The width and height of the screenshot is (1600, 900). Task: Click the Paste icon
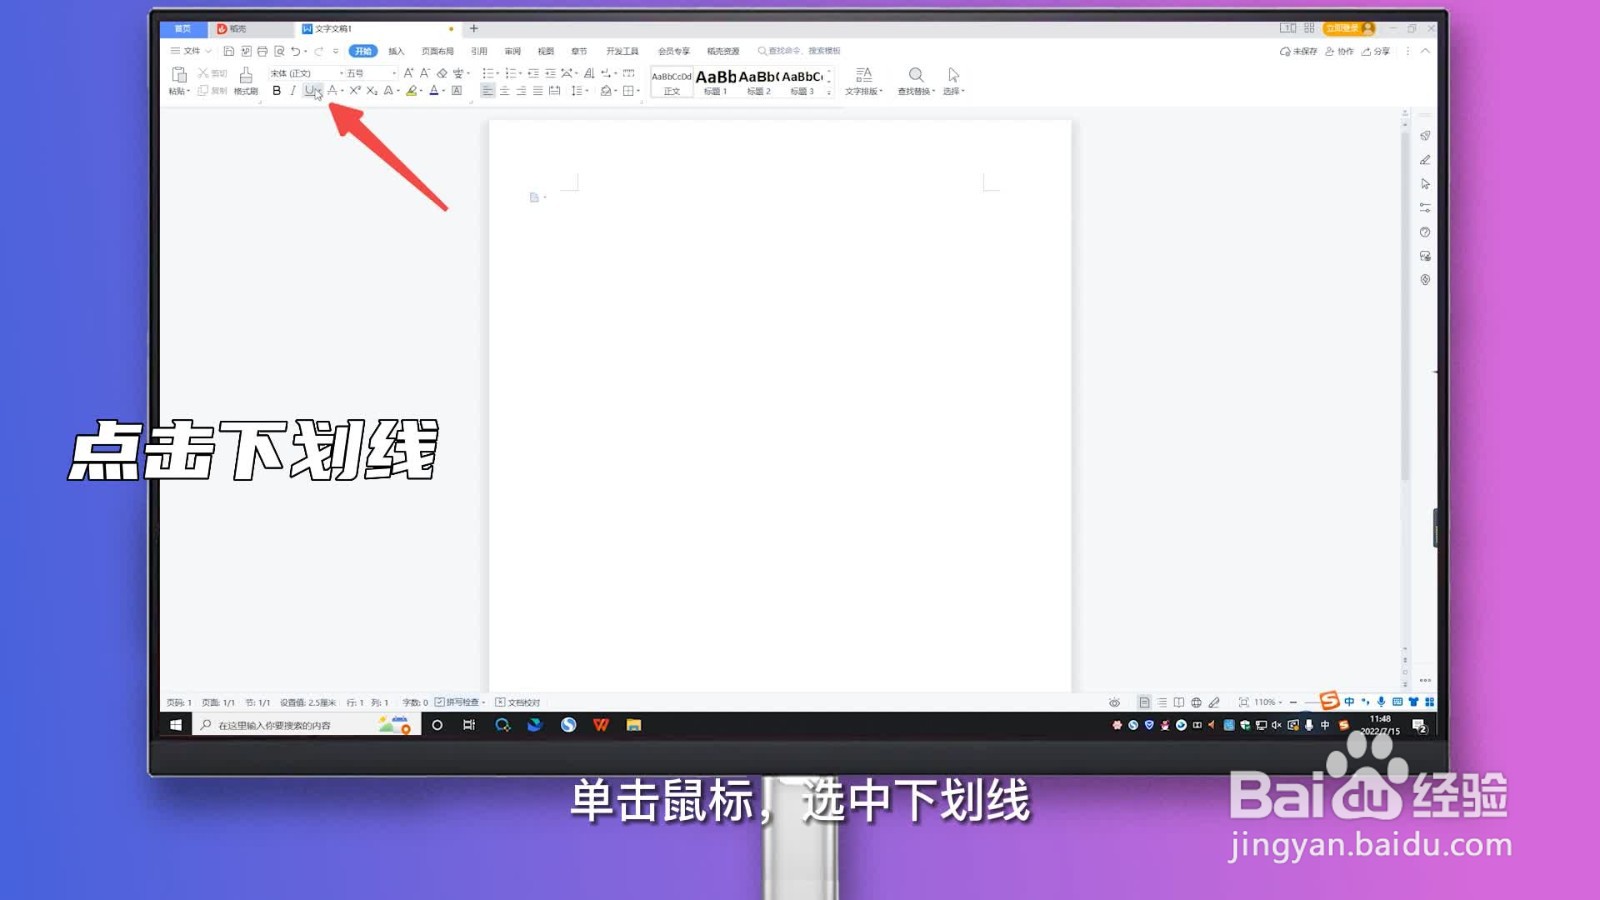tap(179, 75)
